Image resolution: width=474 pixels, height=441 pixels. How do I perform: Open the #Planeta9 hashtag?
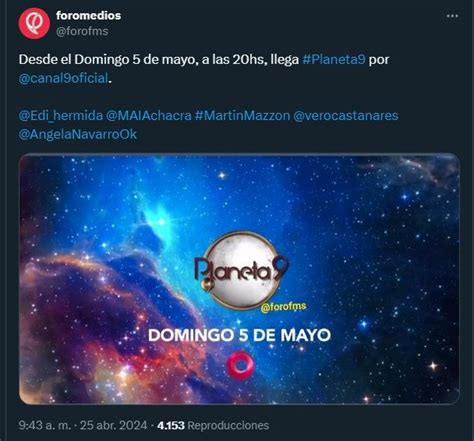[334, 59]
